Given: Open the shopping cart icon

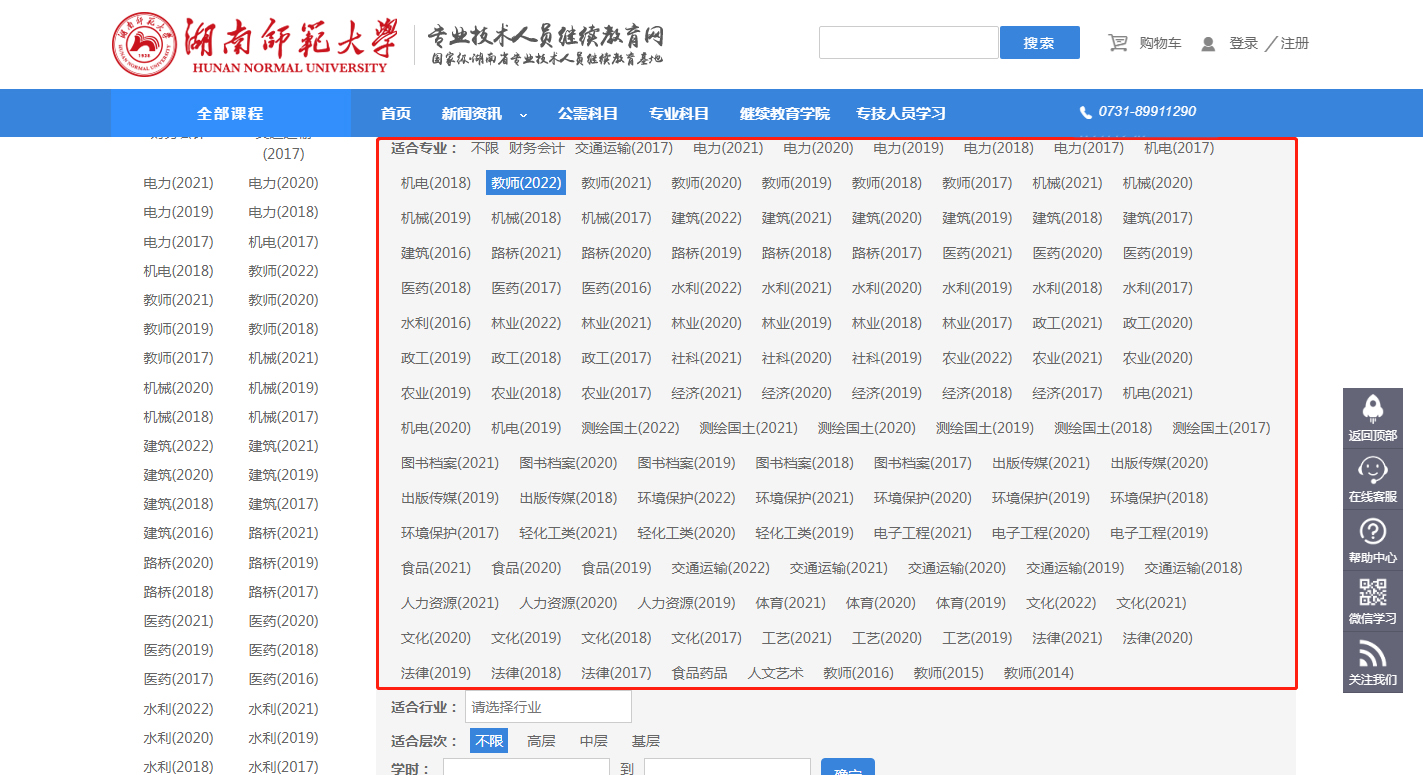Looking at the screenshot, I should click(1118, 43).
